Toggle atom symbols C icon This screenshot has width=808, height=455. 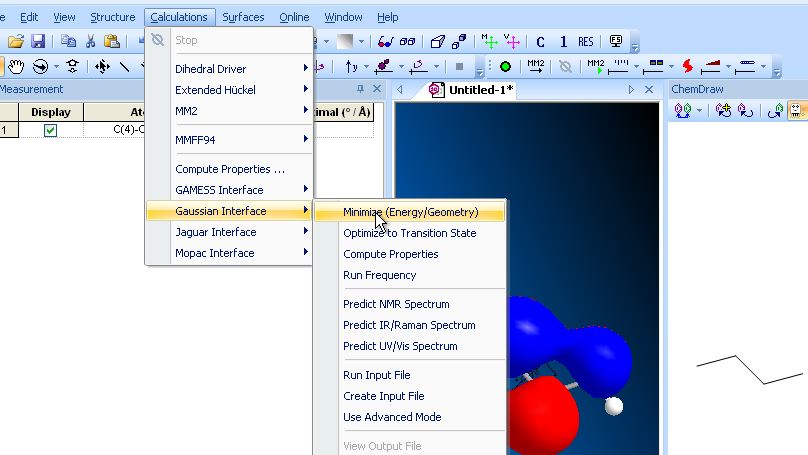point(540,42)
